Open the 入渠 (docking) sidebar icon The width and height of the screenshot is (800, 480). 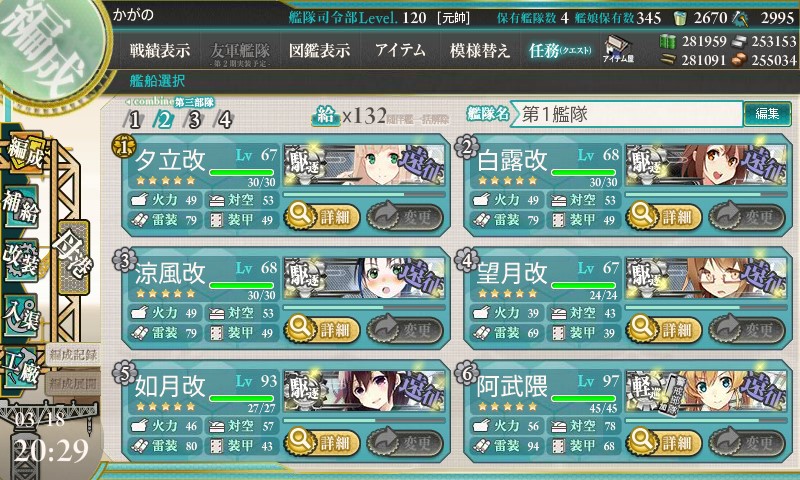click(x=21, y=315)
